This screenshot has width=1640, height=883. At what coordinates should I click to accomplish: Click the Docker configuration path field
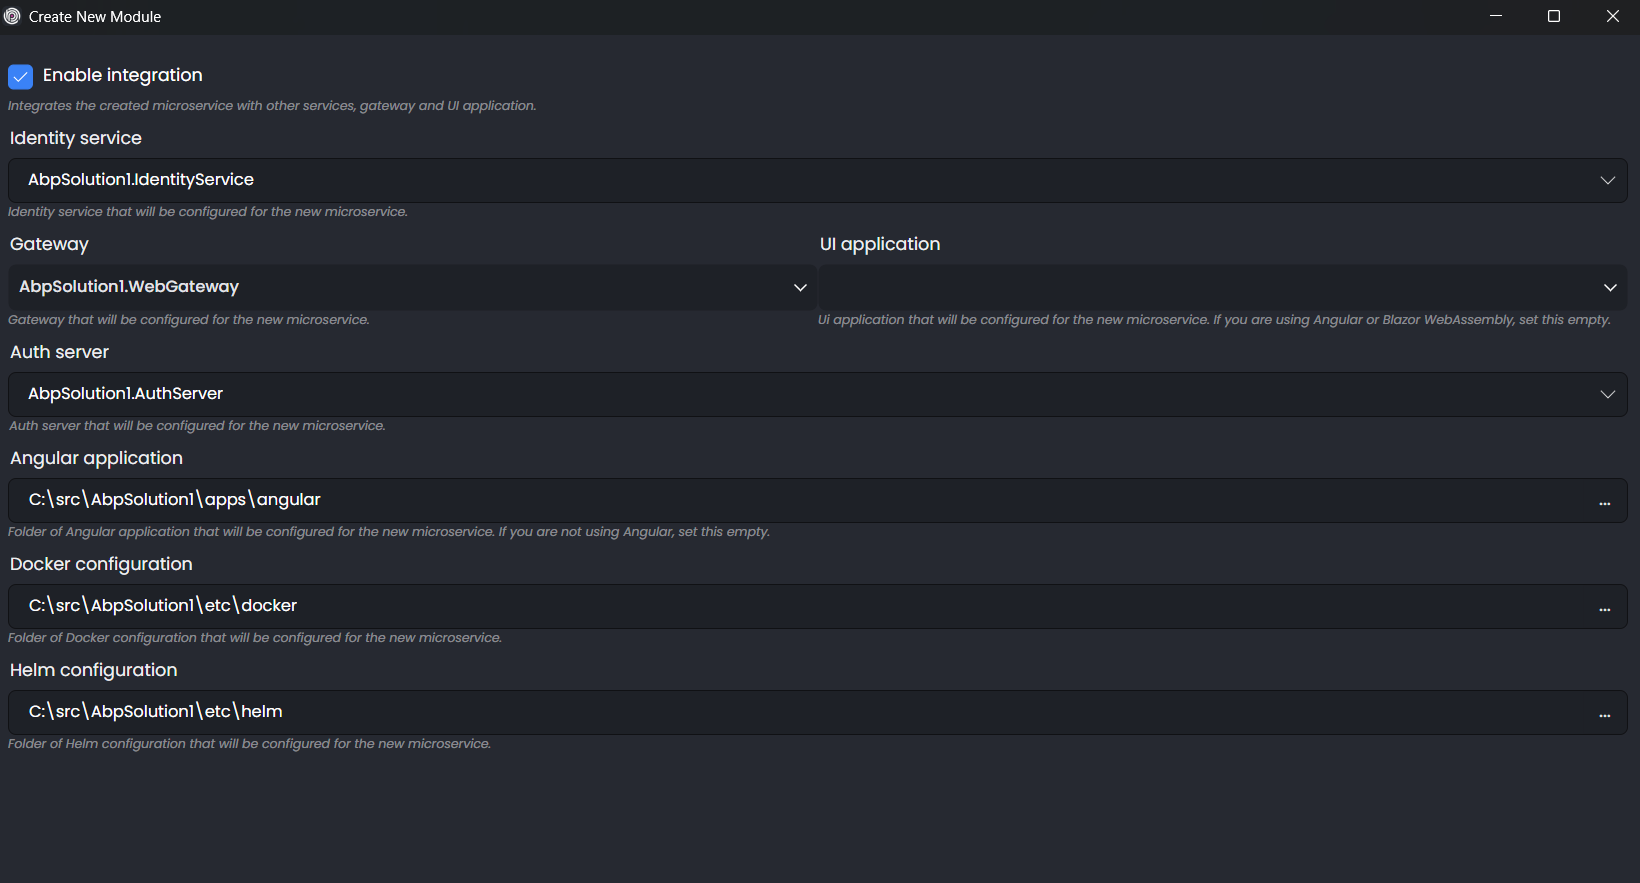[800, 606]
